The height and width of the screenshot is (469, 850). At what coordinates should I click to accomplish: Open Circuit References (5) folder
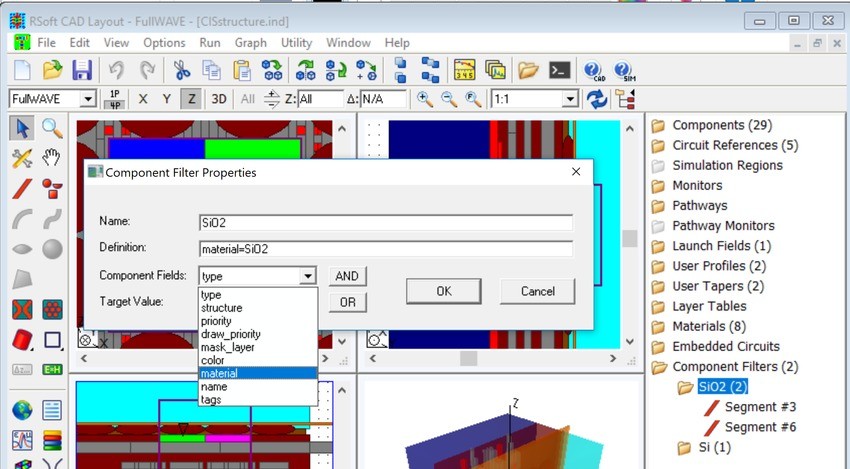(735, 145)
